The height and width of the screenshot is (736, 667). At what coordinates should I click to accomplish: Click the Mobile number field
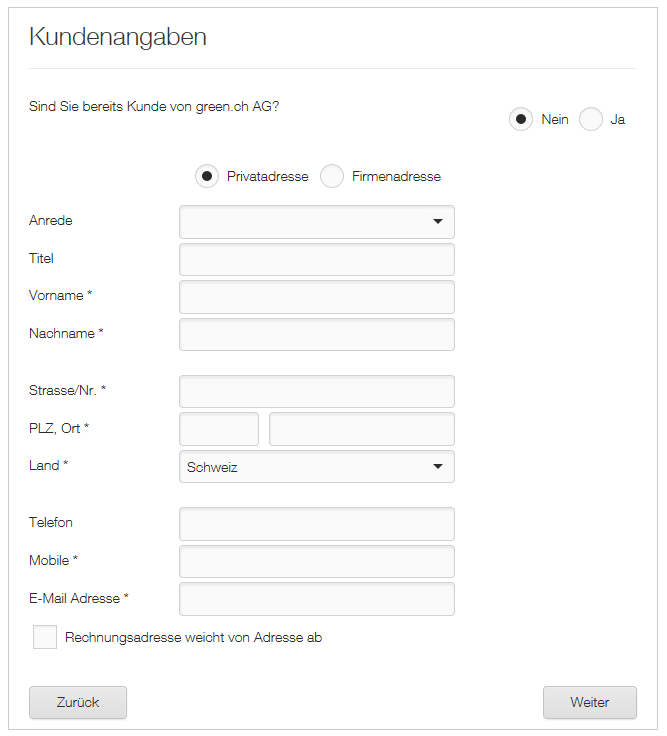pos(316,561)
